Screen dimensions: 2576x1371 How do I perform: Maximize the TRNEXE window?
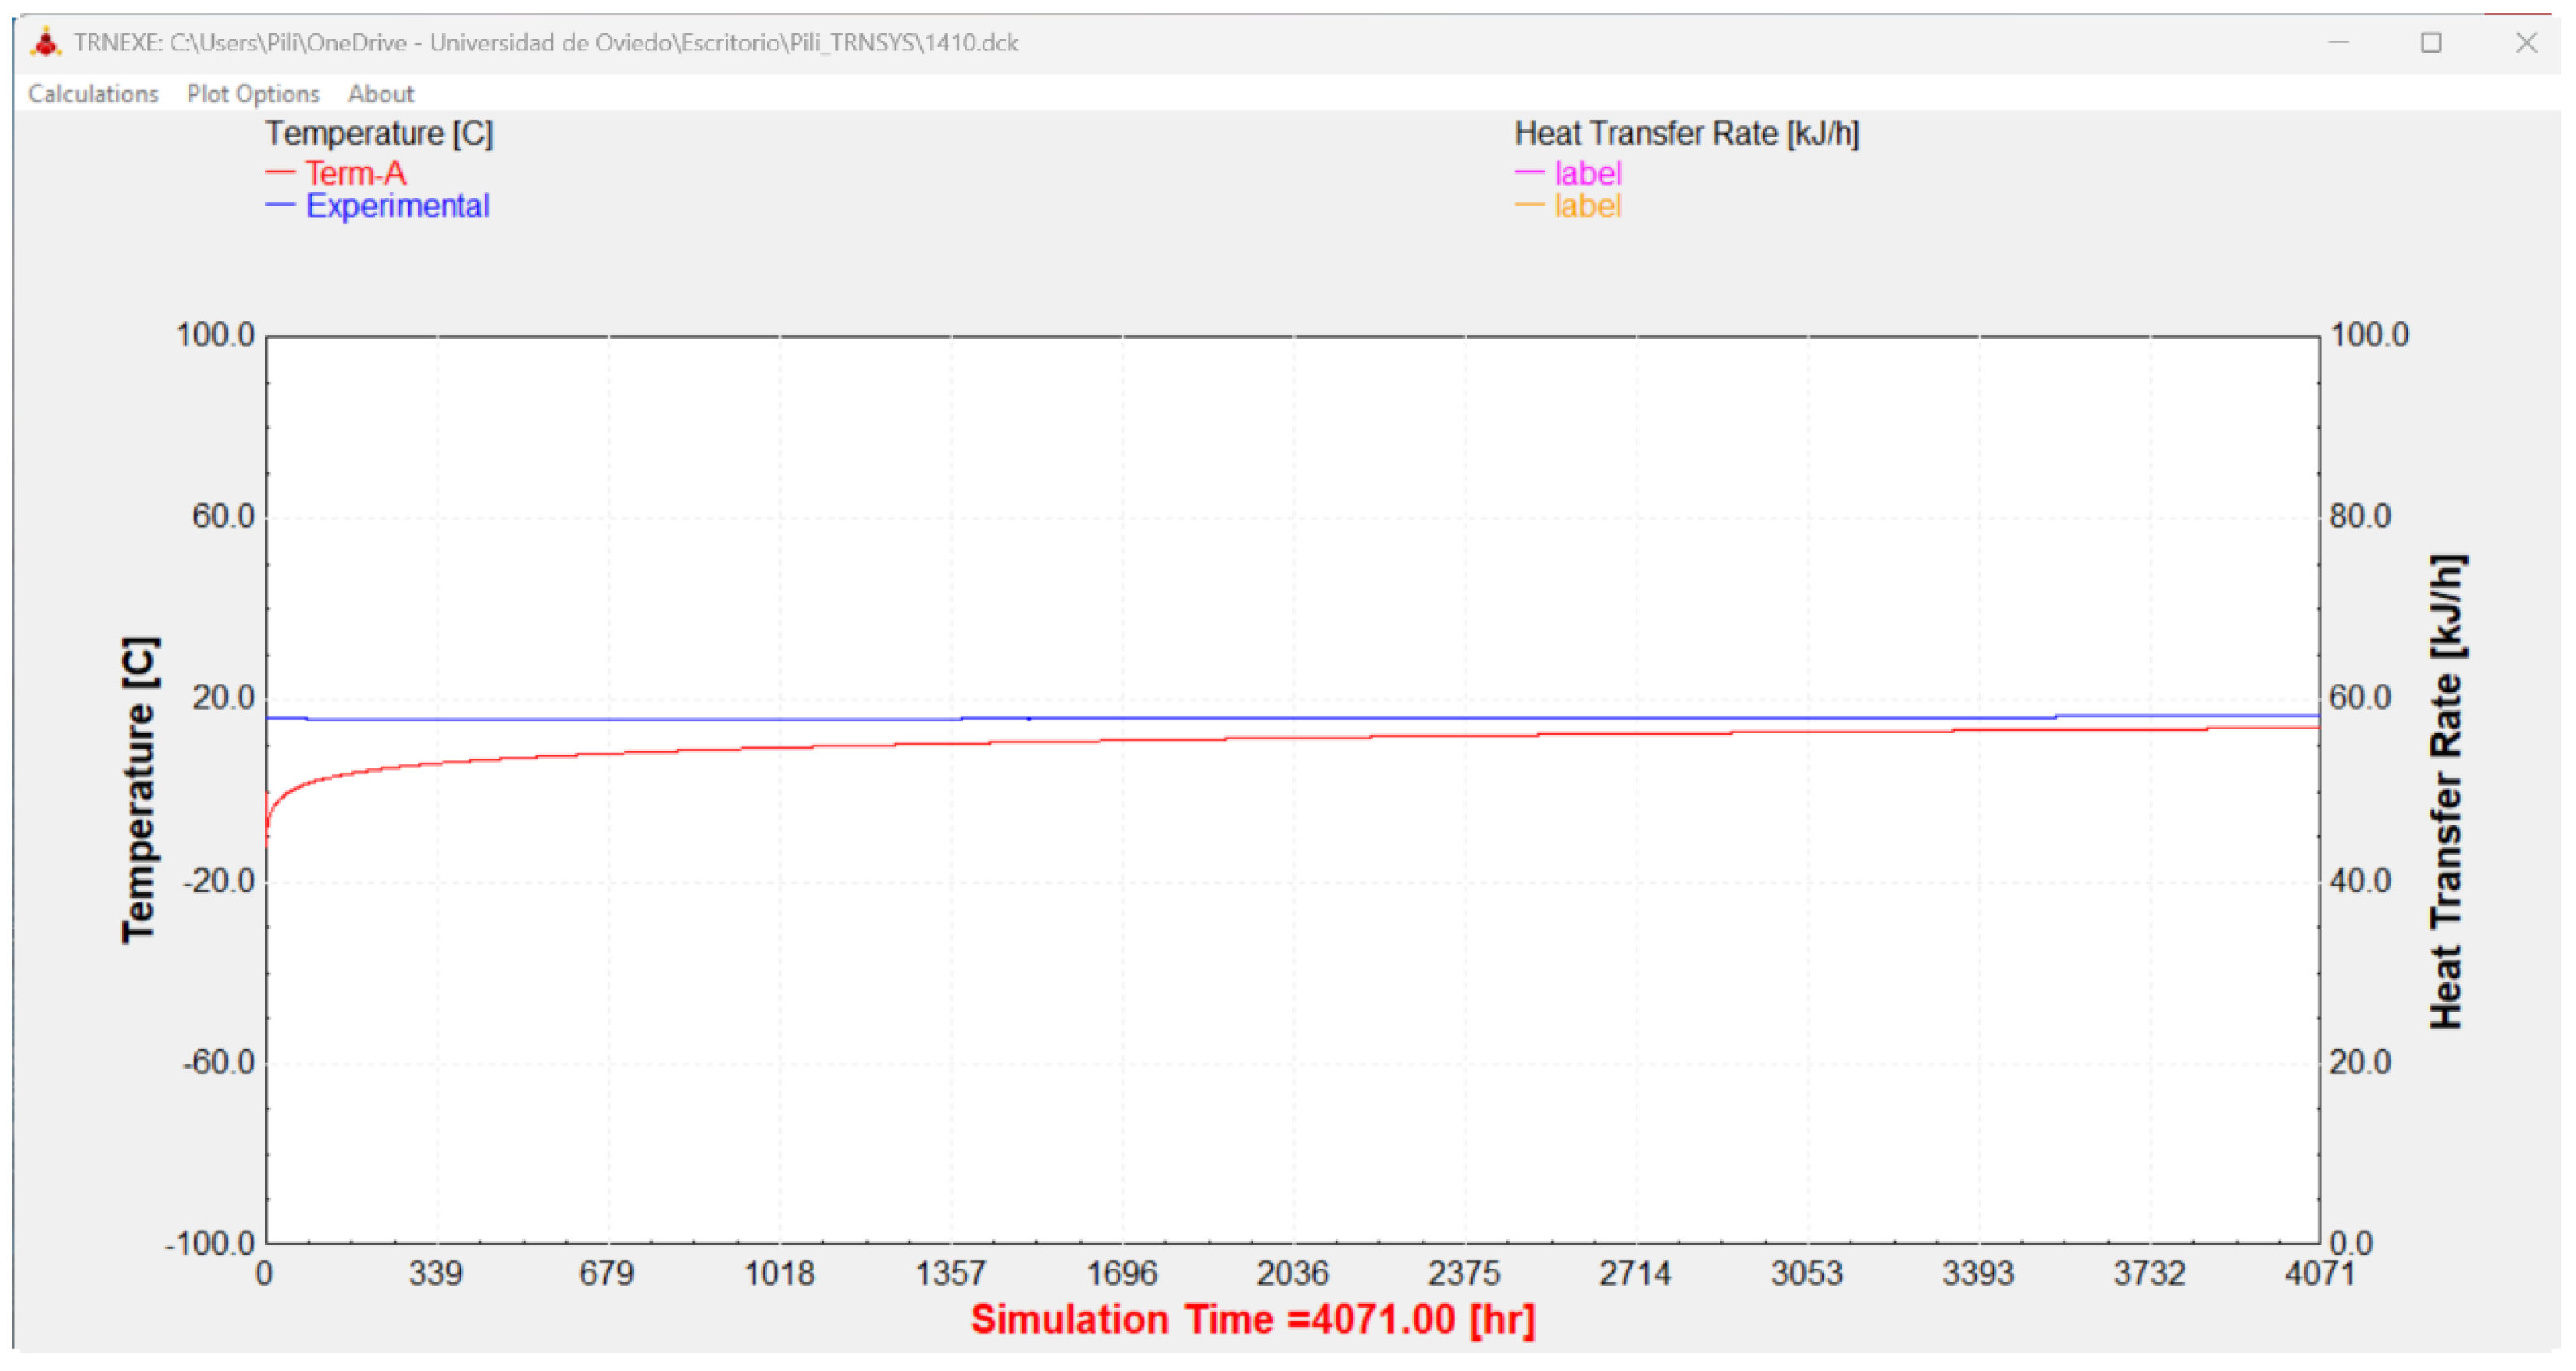pos(2431,43)
